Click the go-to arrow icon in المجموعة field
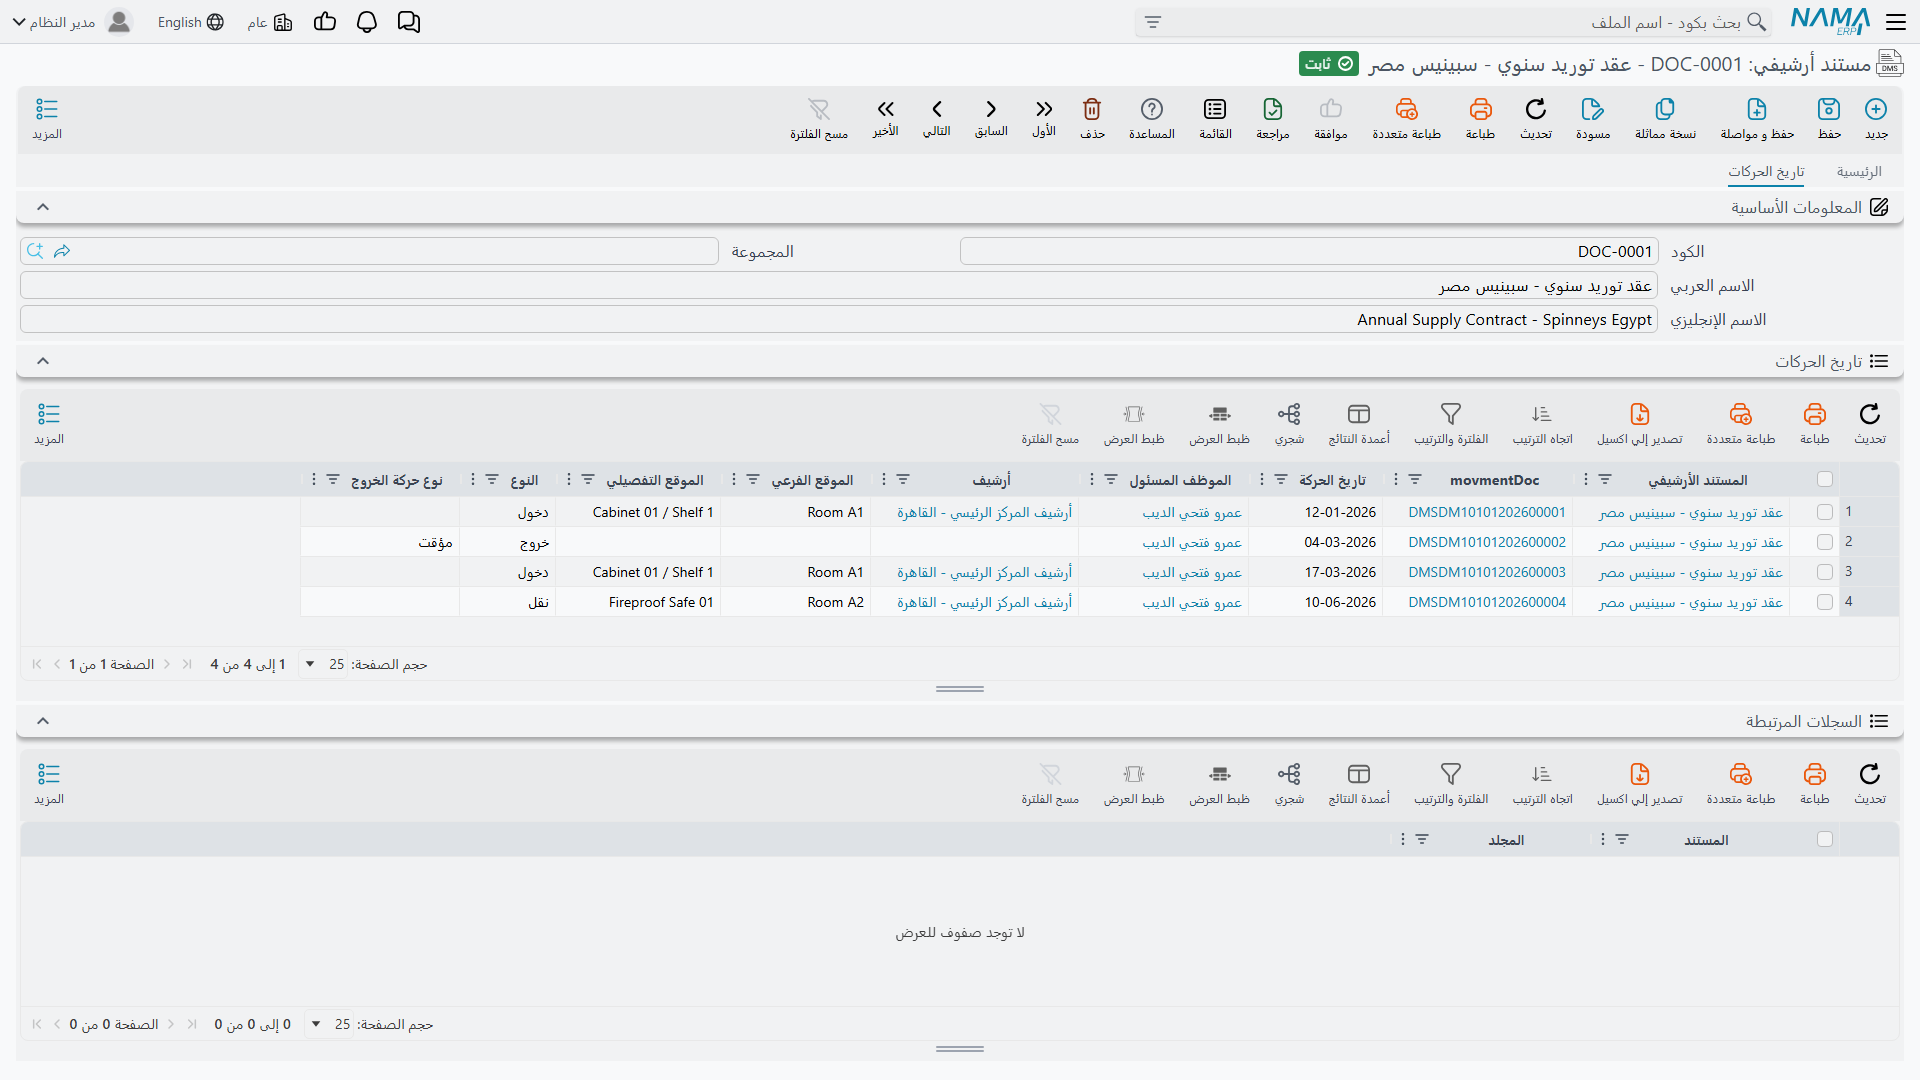Viewport: 1920px width, 1080px height. pos(62,251)
